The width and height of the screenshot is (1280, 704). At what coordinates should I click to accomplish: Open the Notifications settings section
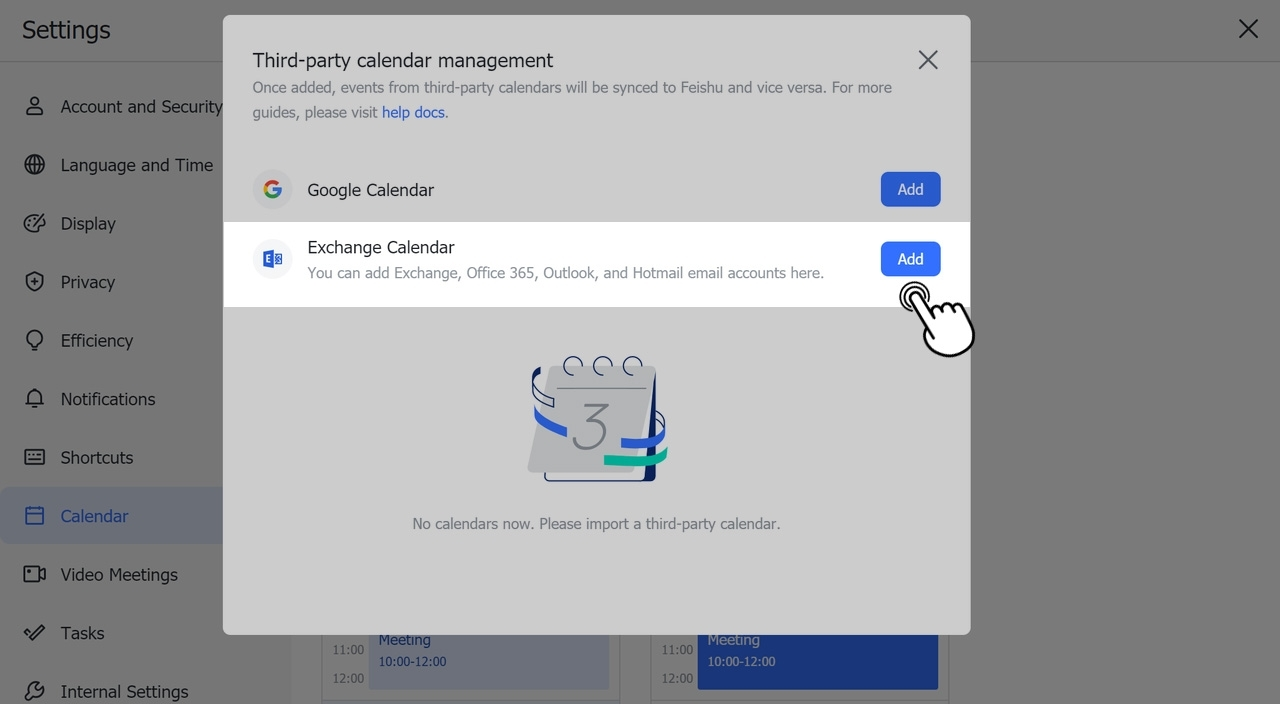pos(107,399)
